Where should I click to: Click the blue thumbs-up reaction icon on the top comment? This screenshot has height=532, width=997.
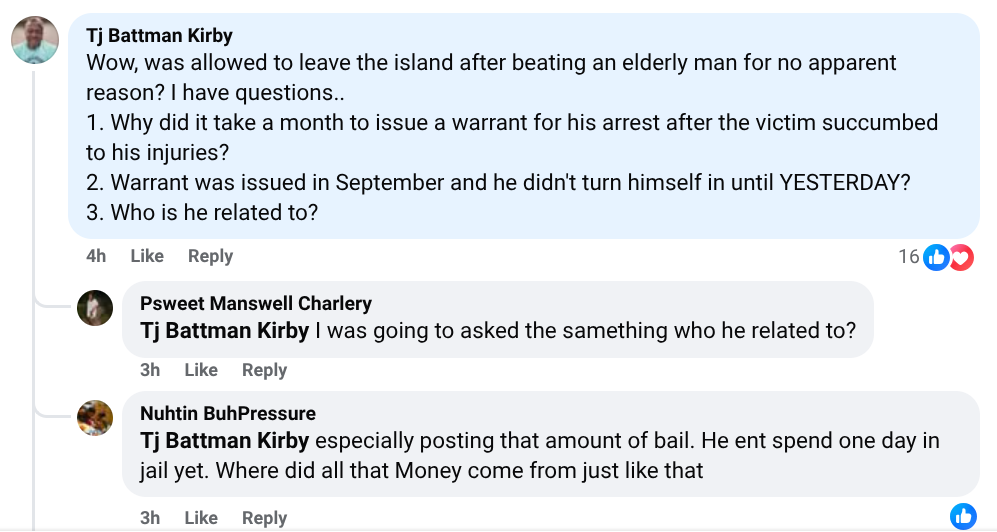(937, 257)
